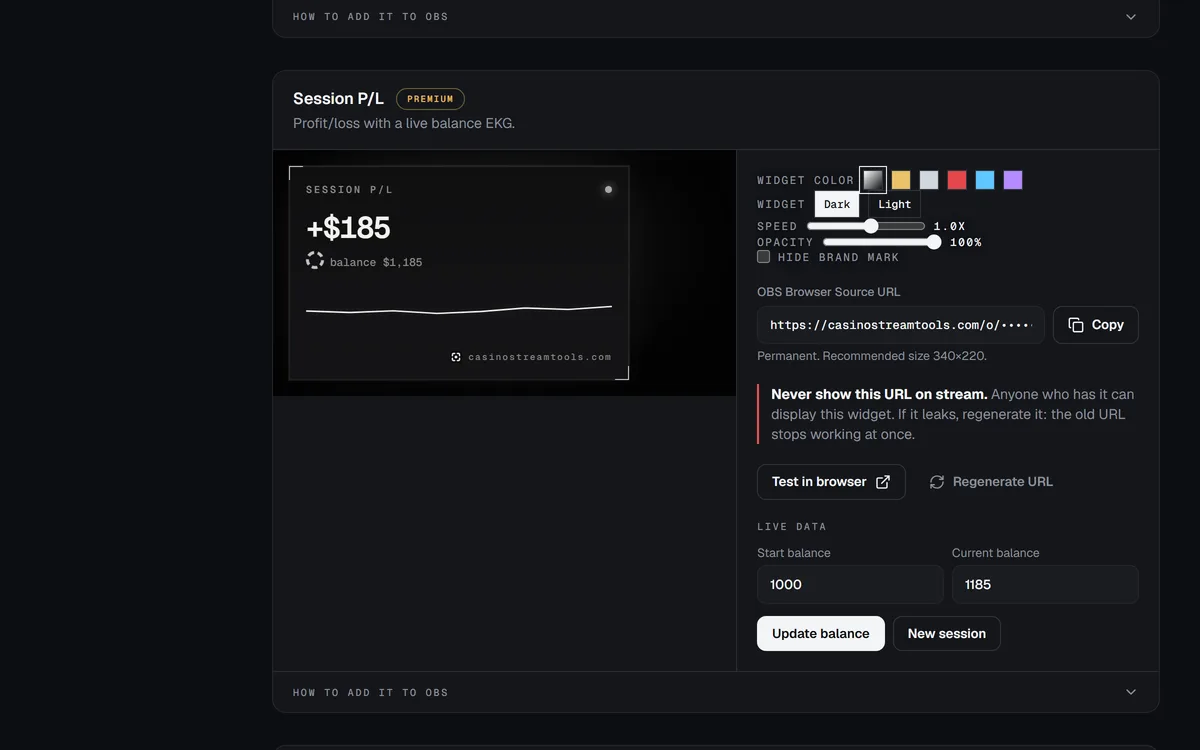Expand How To Add It To OBS below Session P/L

pyautogui.click(x=716, y=692)
